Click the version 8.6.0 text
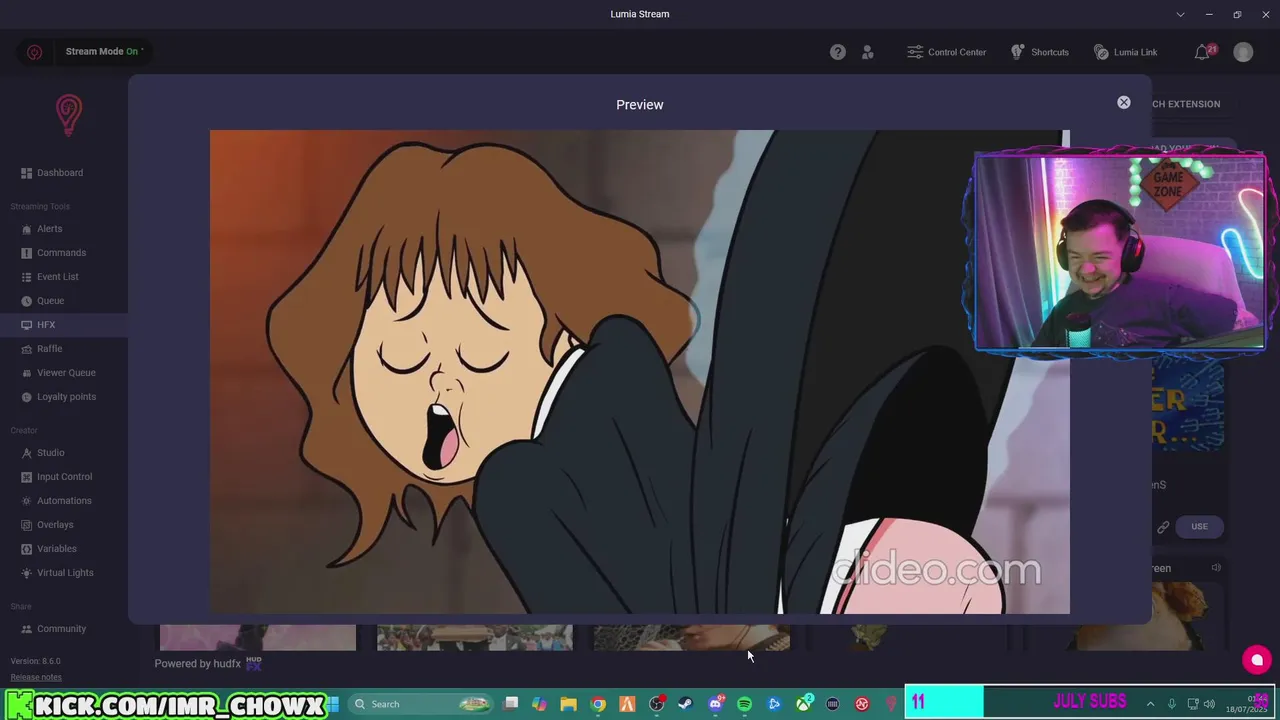 36,661
